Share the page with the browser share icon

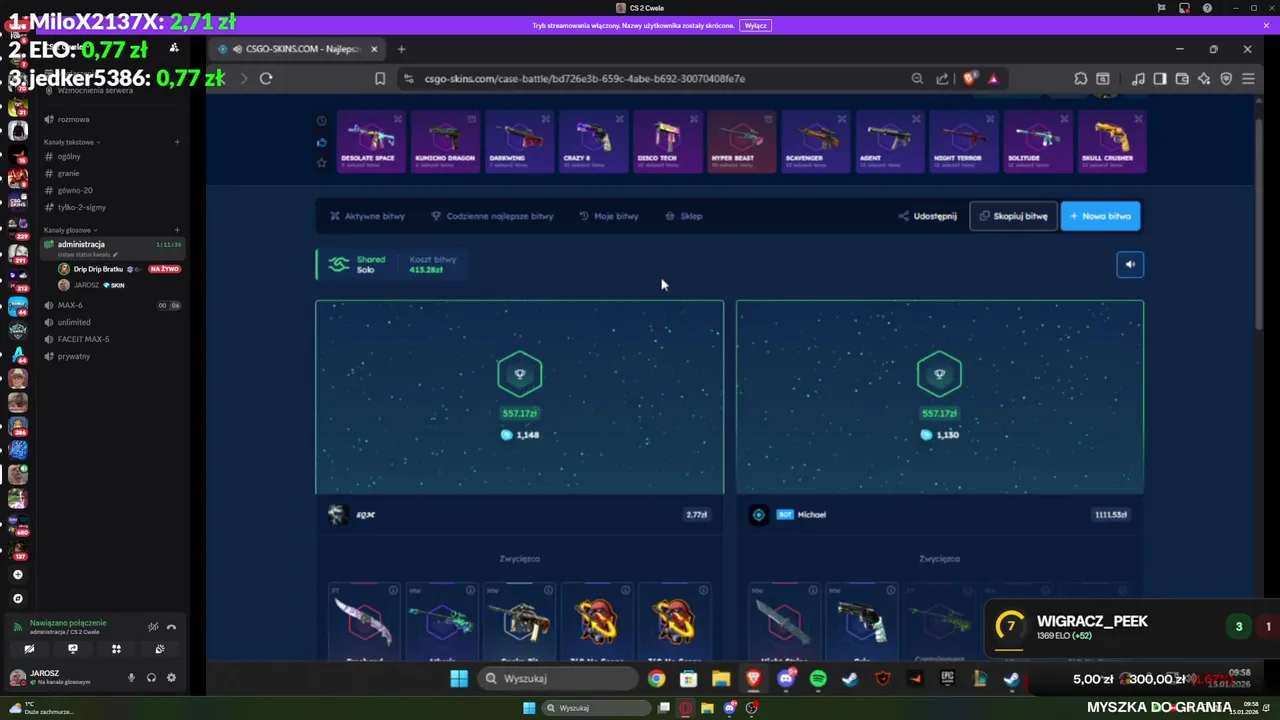[x=942, y=78]
